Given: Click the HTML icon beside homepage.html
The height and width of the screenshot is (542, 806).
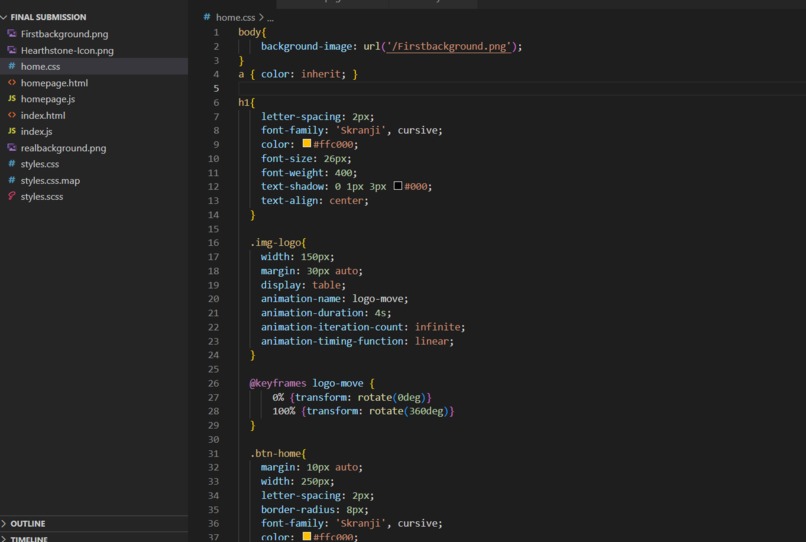Looking at the screenshot, I should click(x=12, y=82).
